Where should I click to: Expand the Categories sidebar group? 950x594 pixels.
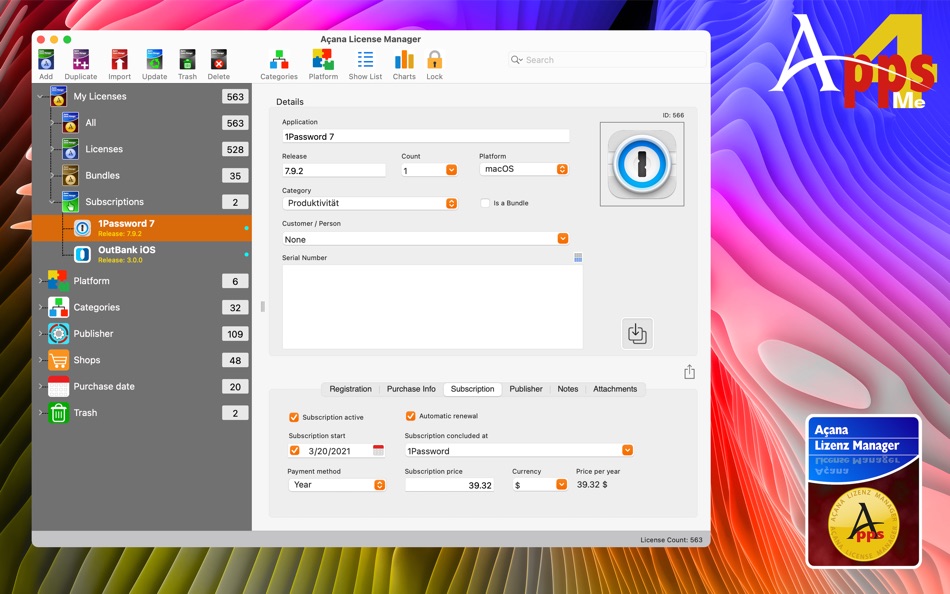41,307
